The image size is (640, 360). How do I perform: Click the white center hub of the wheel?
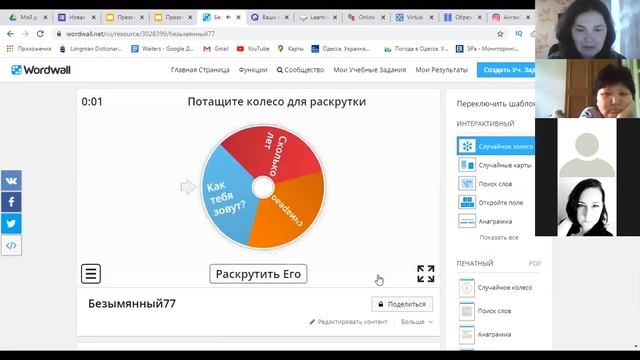(263, 187)
